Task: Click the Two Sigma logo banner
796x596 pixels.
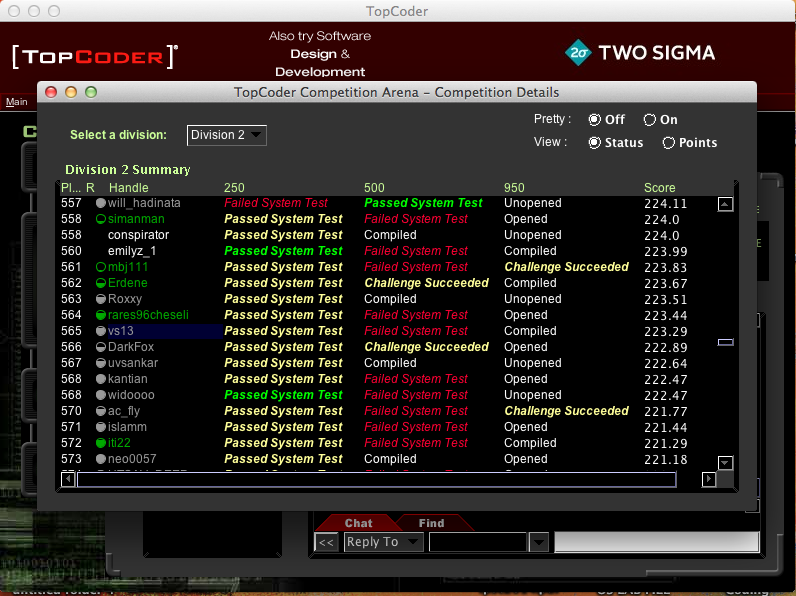Action: [640, 53]
